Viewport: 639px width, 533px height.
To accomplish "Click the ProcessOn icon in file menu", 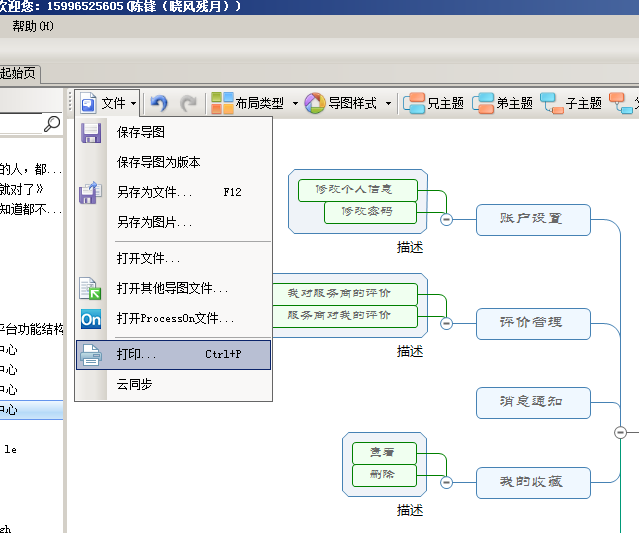I will tap(91, 319).
